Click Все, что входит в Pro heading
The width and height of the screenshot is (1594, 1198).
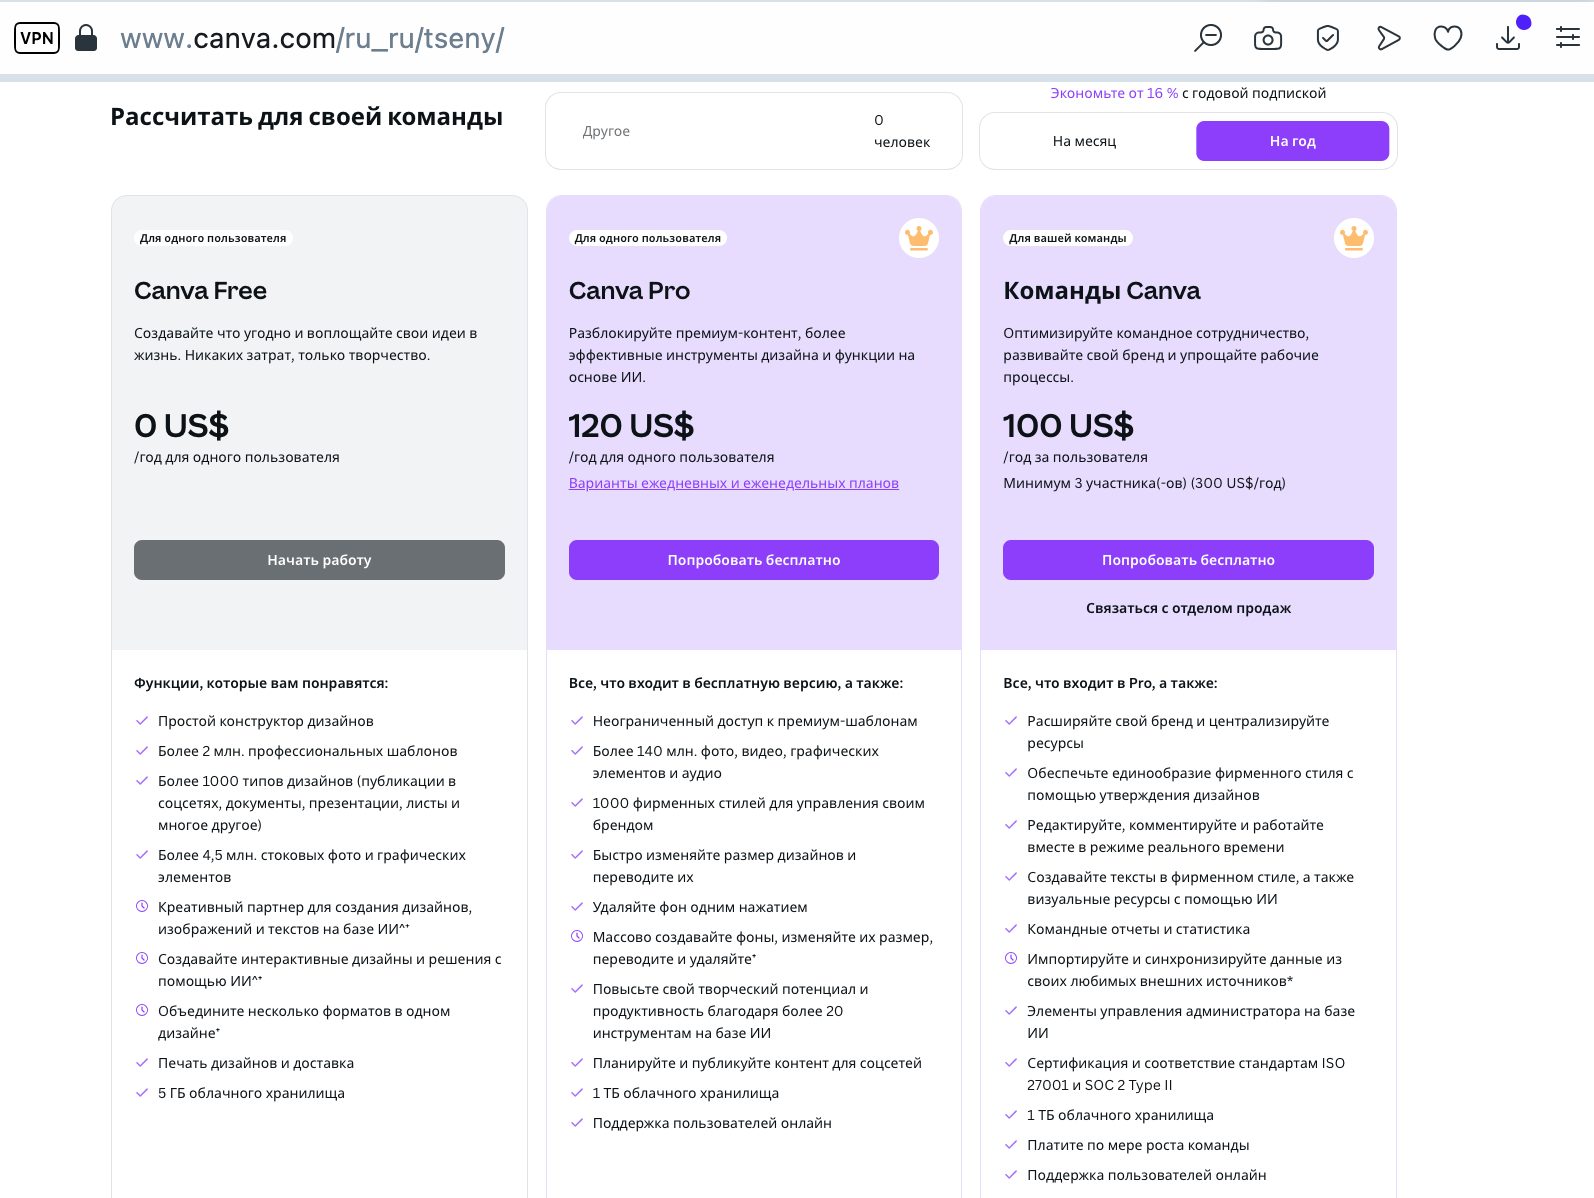click(1110, 683)
